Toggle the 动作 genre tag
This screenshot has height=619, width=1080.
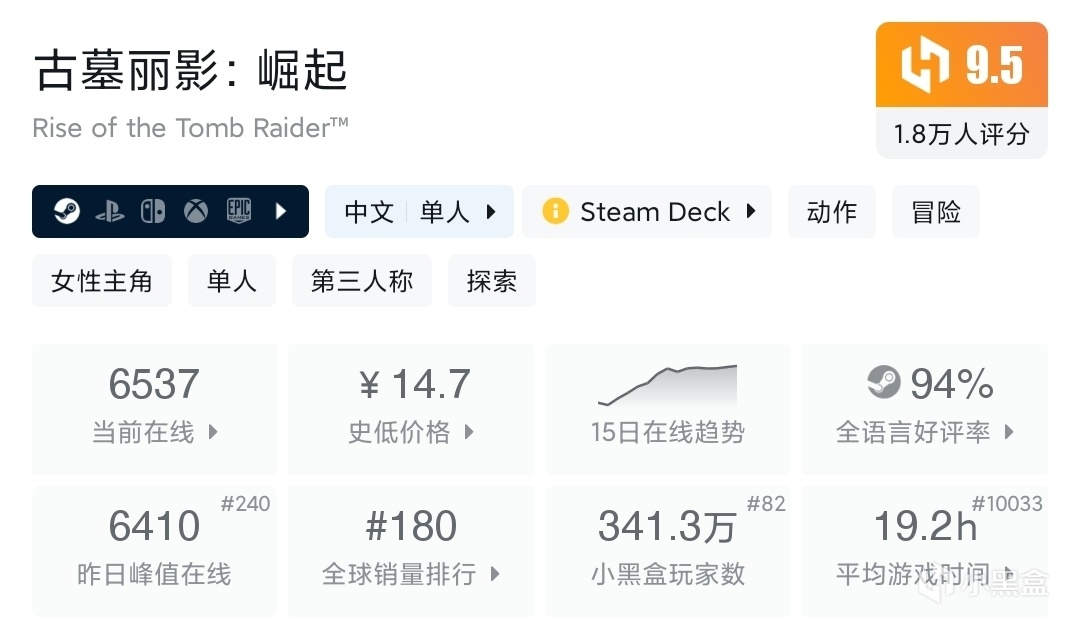pyautogui.click(x=832, y=211)
